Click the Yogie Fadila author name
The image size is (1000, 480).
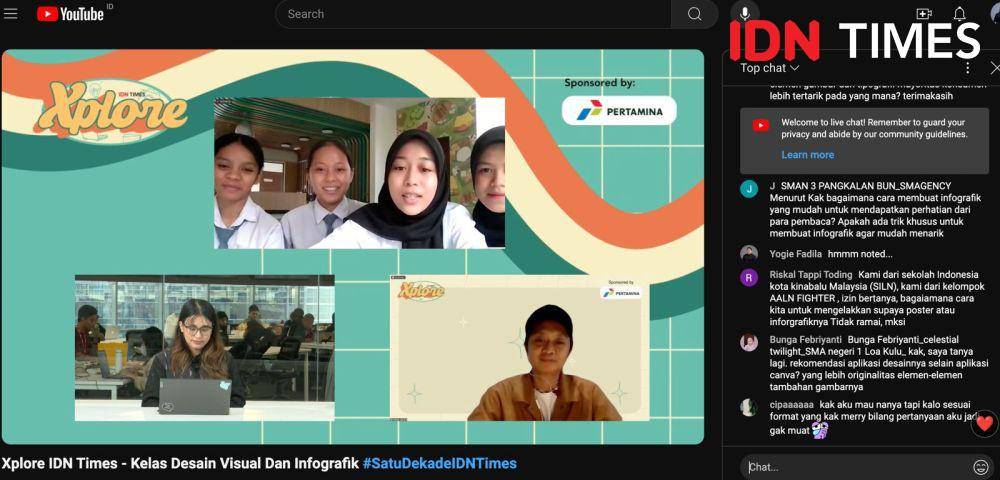point(796,254)
